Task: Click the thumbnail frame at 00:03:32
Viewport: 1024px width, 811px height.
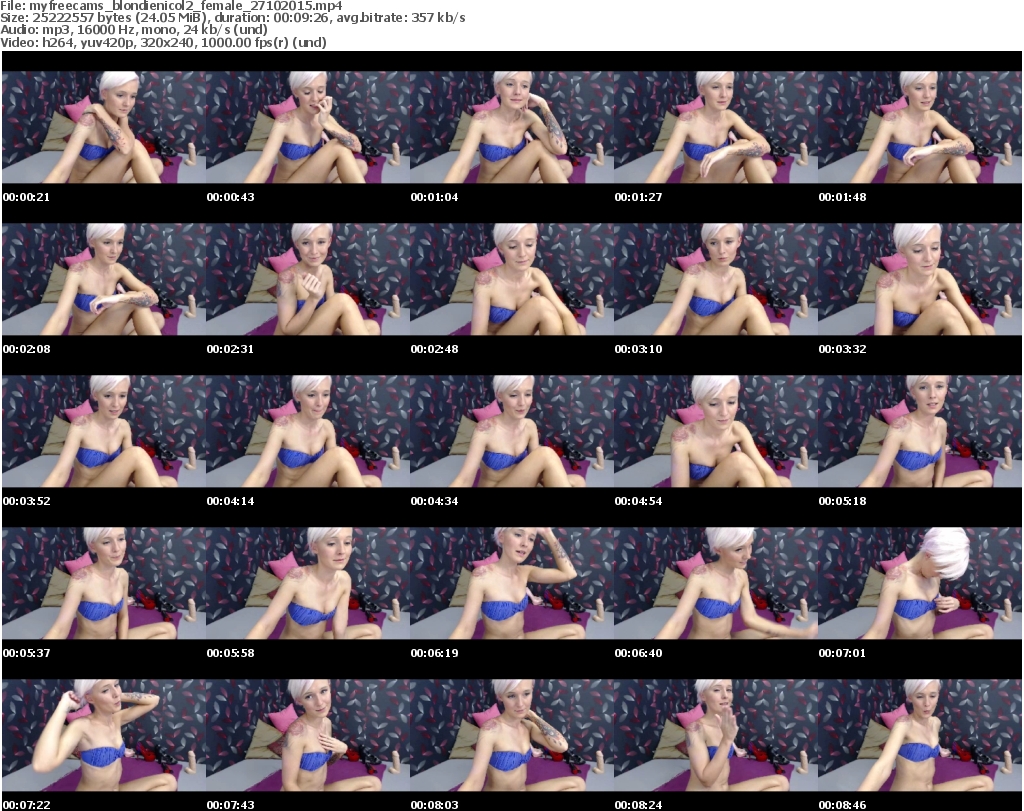Action: click(920, 279)
